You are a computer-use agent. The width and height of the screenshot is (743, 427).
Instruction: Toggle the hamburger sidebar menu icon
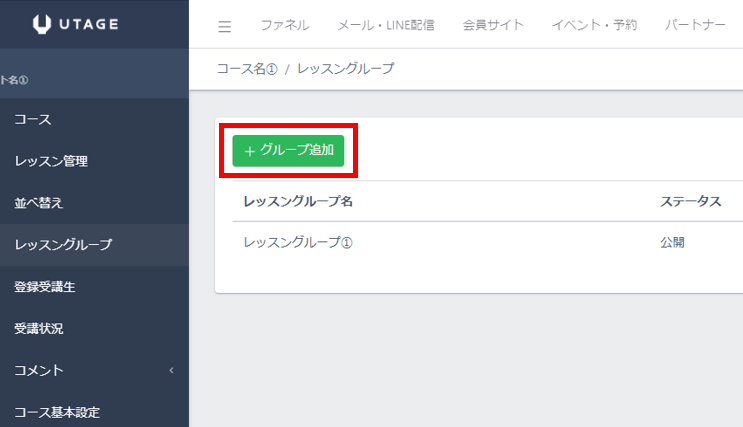(x=224, y=26)
